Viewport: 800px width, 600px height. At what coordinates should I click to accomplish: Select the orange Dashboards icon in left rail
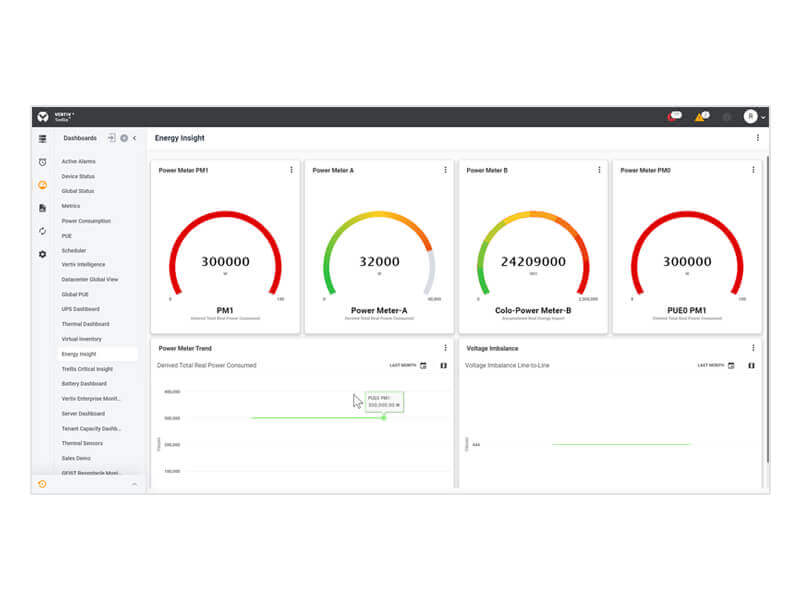(42, 184)
